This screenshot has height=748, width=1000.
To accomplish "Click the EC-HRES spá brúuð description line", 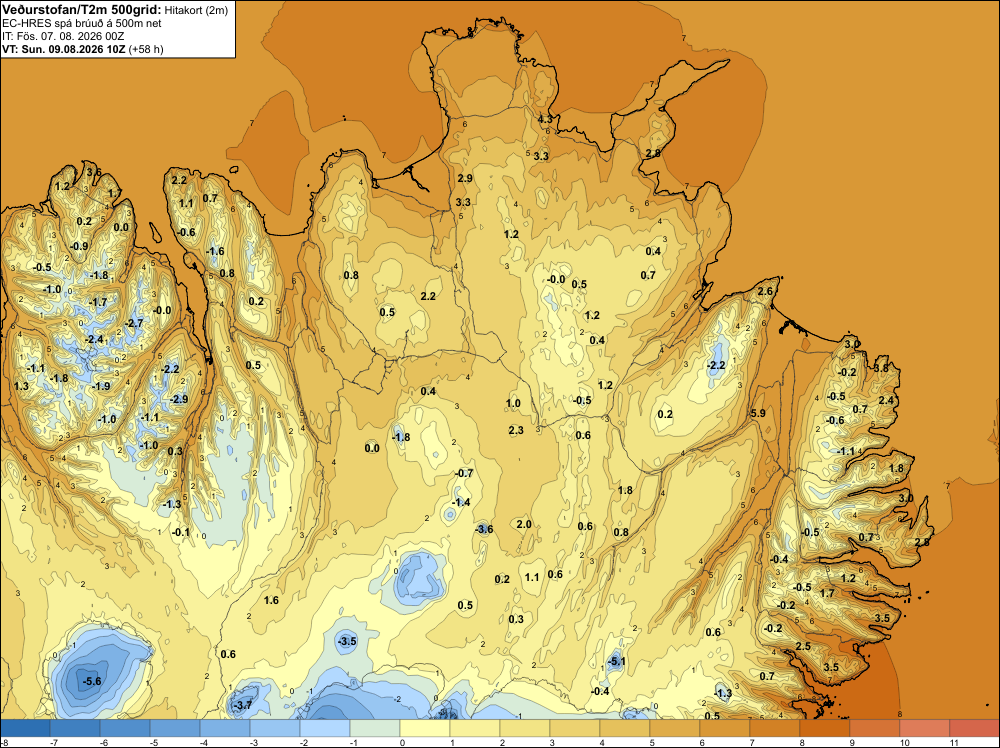I will (x=82, y=24).
